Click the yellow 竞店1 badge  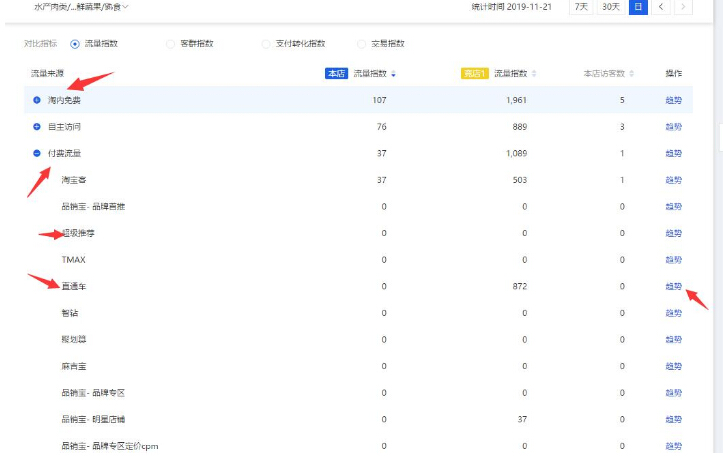click(x=473, y=74)
